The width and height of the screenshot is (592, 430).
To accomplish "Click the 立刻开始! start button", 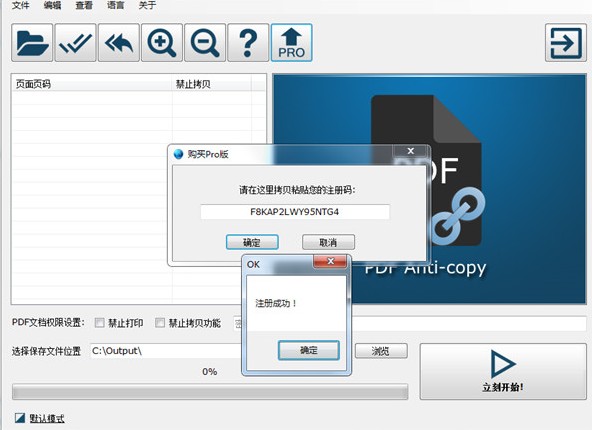I will 503,371.
